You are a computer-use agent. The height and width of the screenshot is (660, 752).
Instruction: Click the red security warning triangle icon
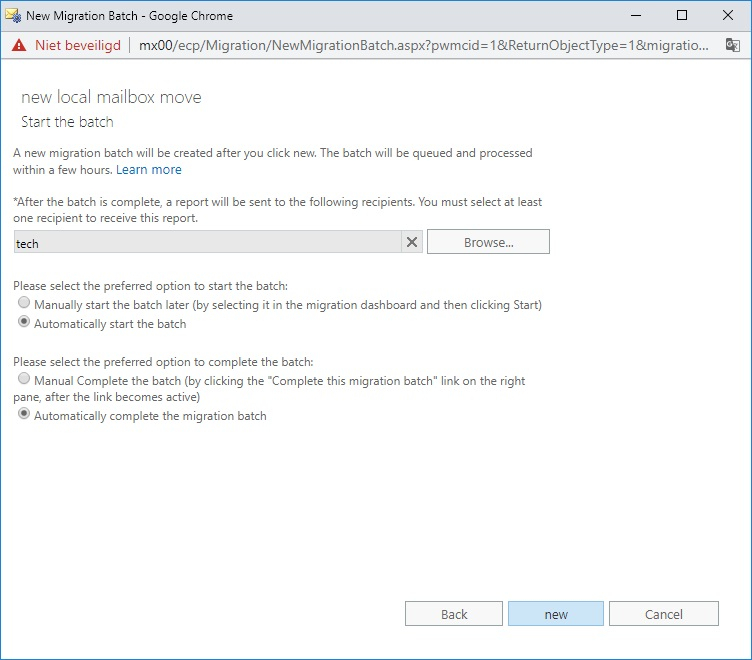19,46
